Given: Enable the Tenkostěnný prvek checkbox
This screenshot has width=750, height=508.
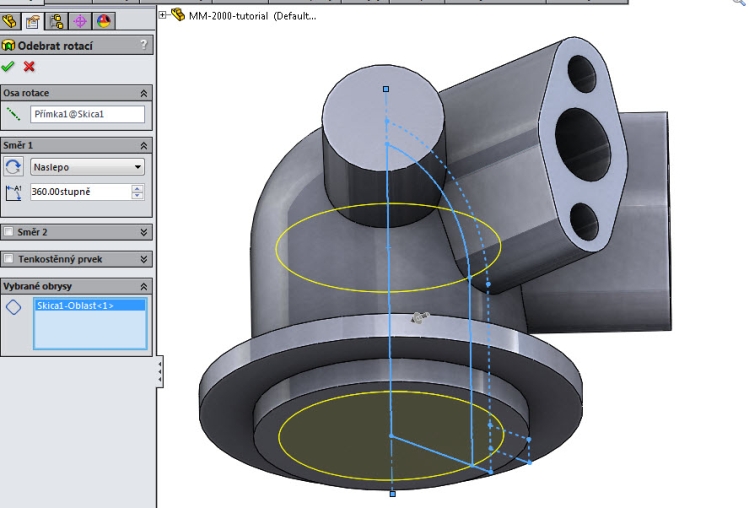Looking at the screenshot, I should (x=9, y=259).
